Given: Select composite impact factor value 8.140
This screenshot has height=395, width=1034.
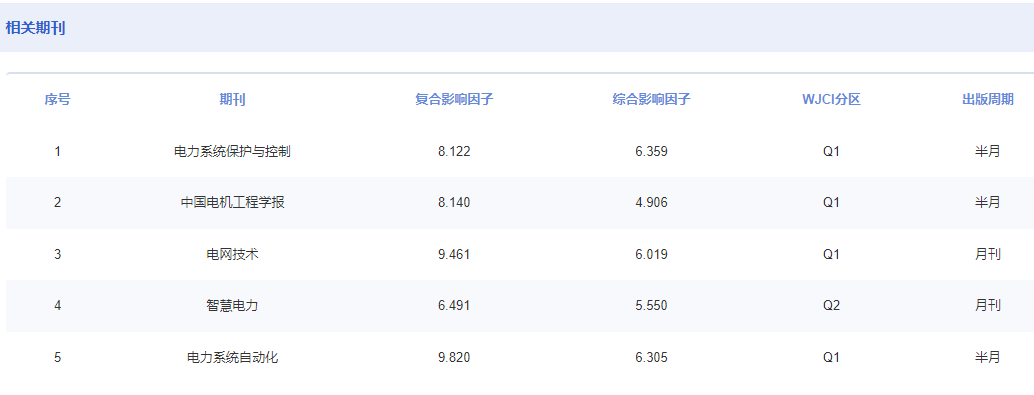Looking at the screenshot, I should [454, 203].
